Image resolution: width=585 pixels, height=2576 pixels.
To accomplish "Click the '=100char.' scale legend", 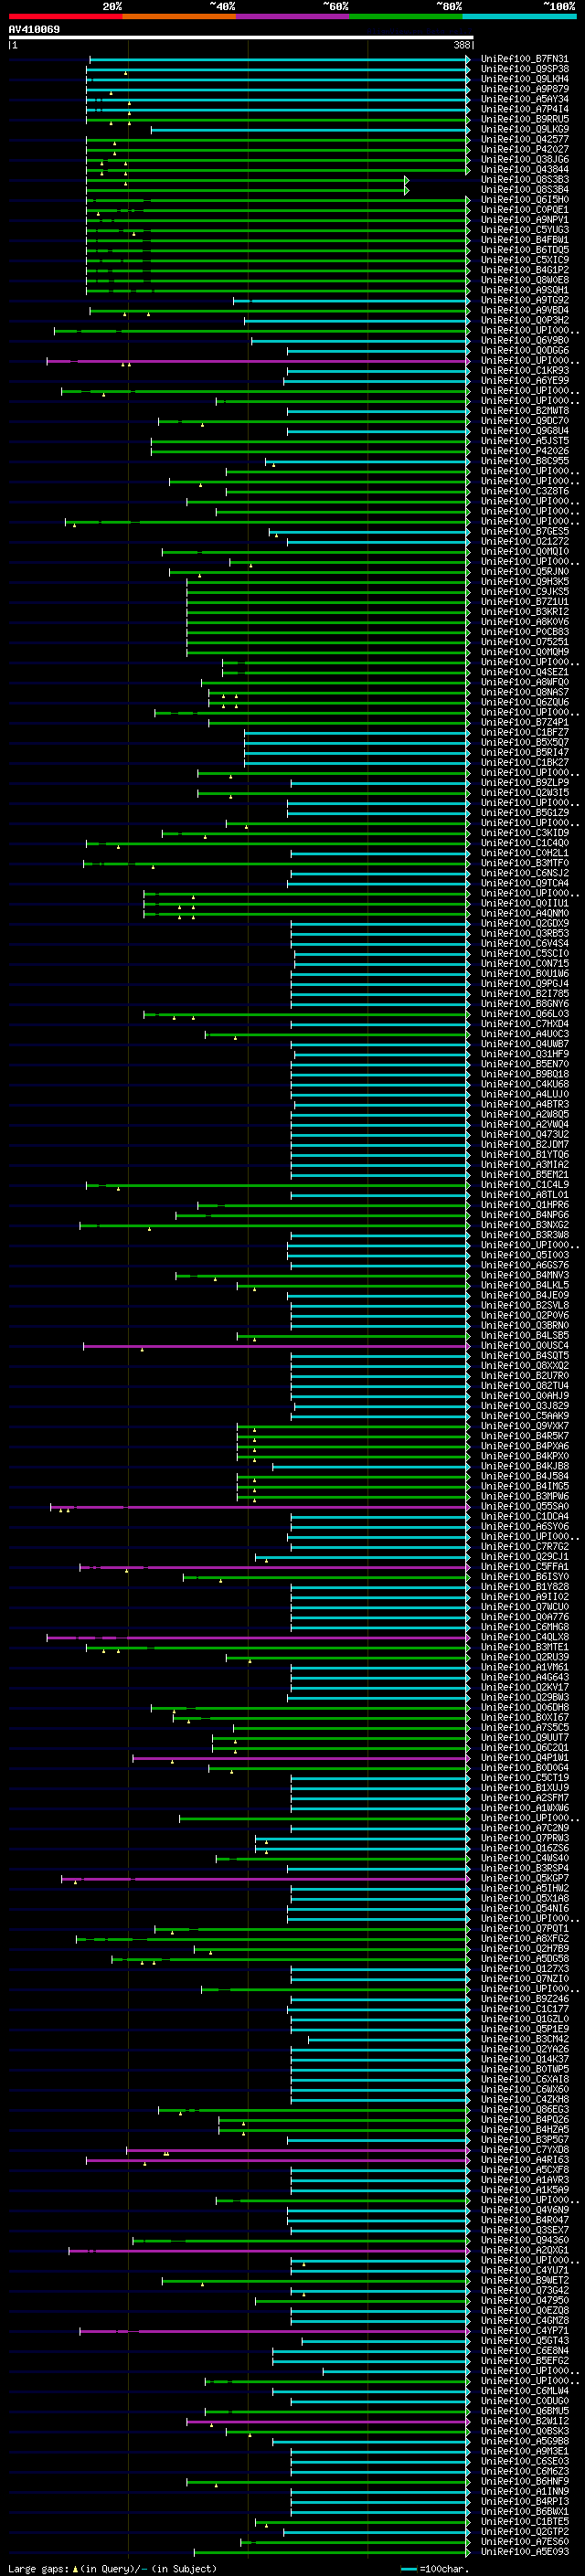I will 434,2568.
